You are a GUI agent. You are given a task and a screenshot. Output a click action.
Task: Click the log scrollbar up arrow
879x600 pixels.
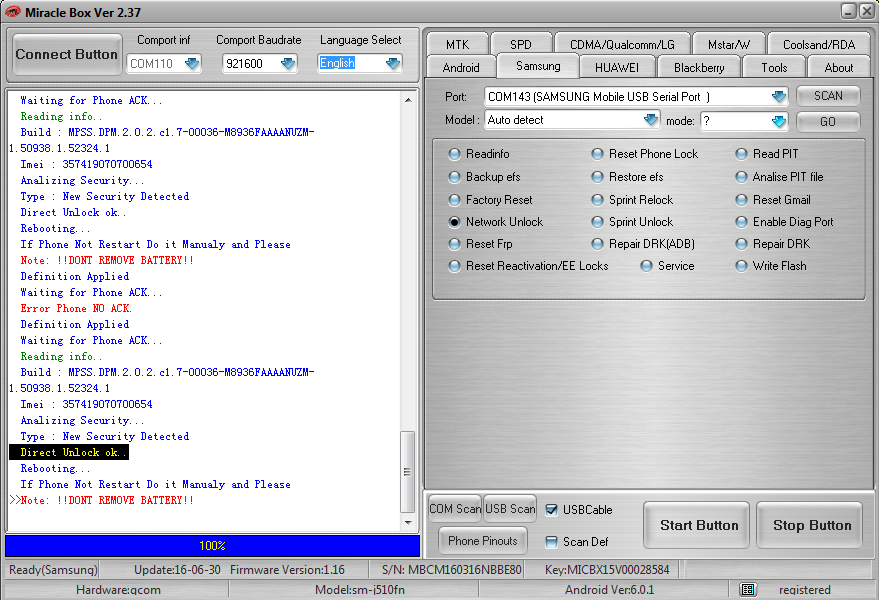point(408,100)
